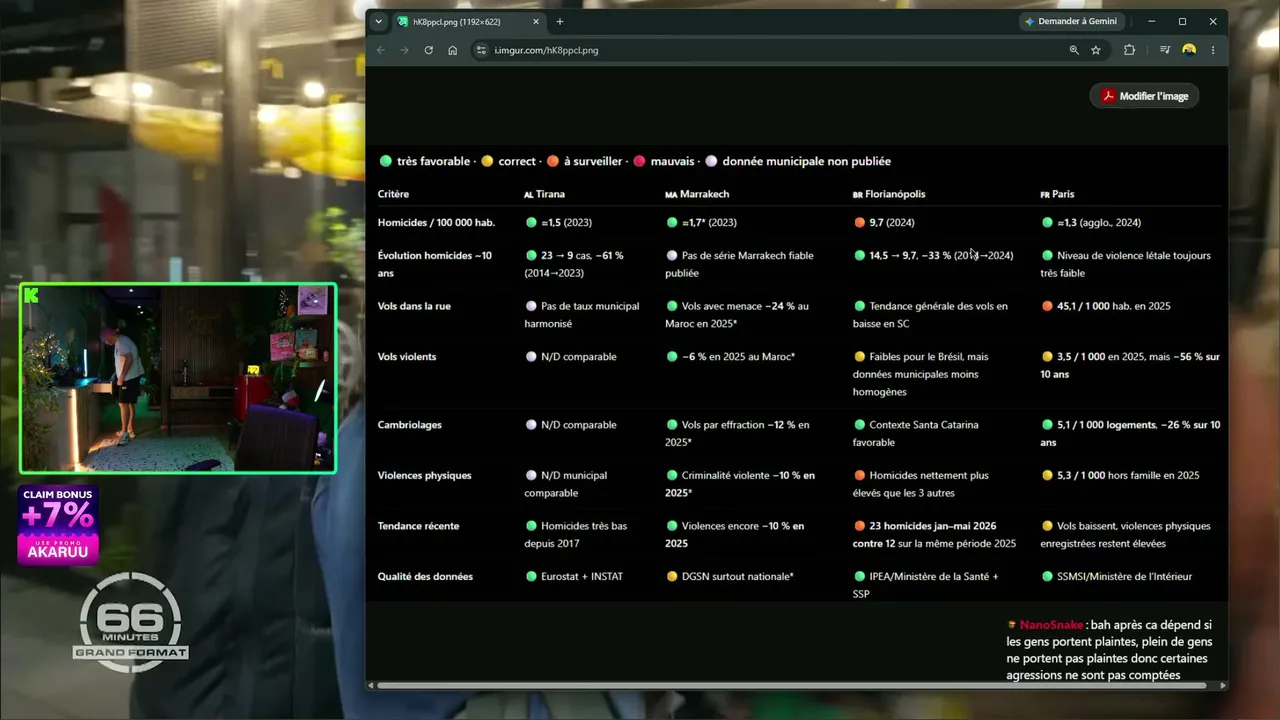The image size is (1280, 720).
Task: Click the green dot beside 'Eurostat + INSTAT'
Action: pos(531,576)
